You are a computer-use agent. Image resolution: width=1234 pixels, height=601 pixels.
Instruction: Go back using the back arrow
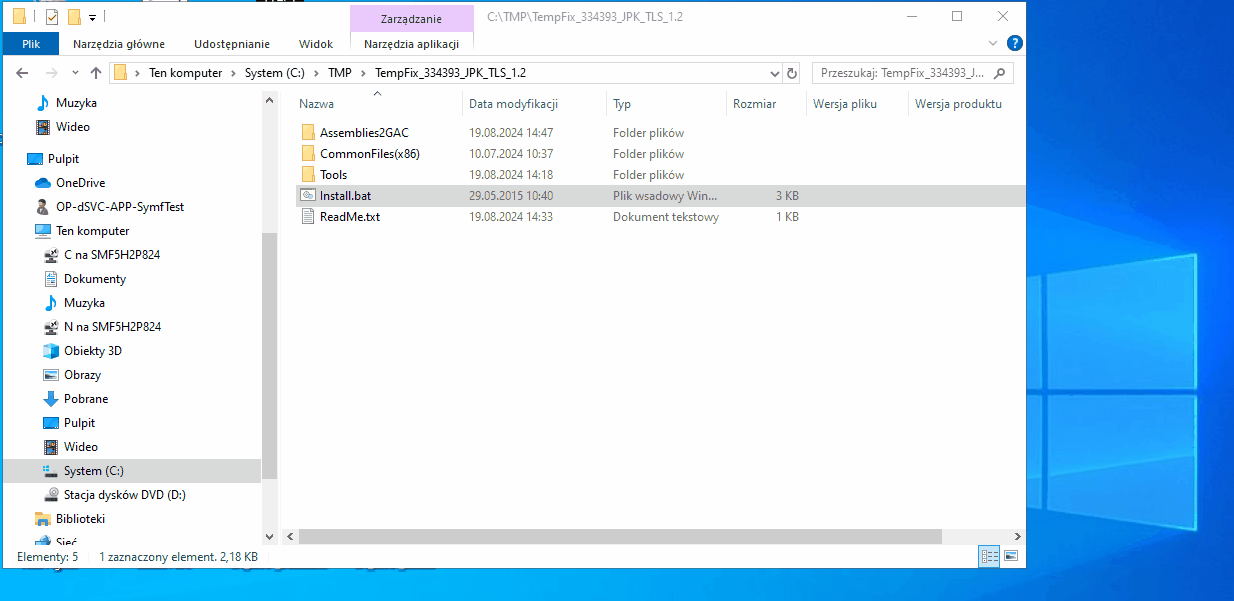(22, 73)
